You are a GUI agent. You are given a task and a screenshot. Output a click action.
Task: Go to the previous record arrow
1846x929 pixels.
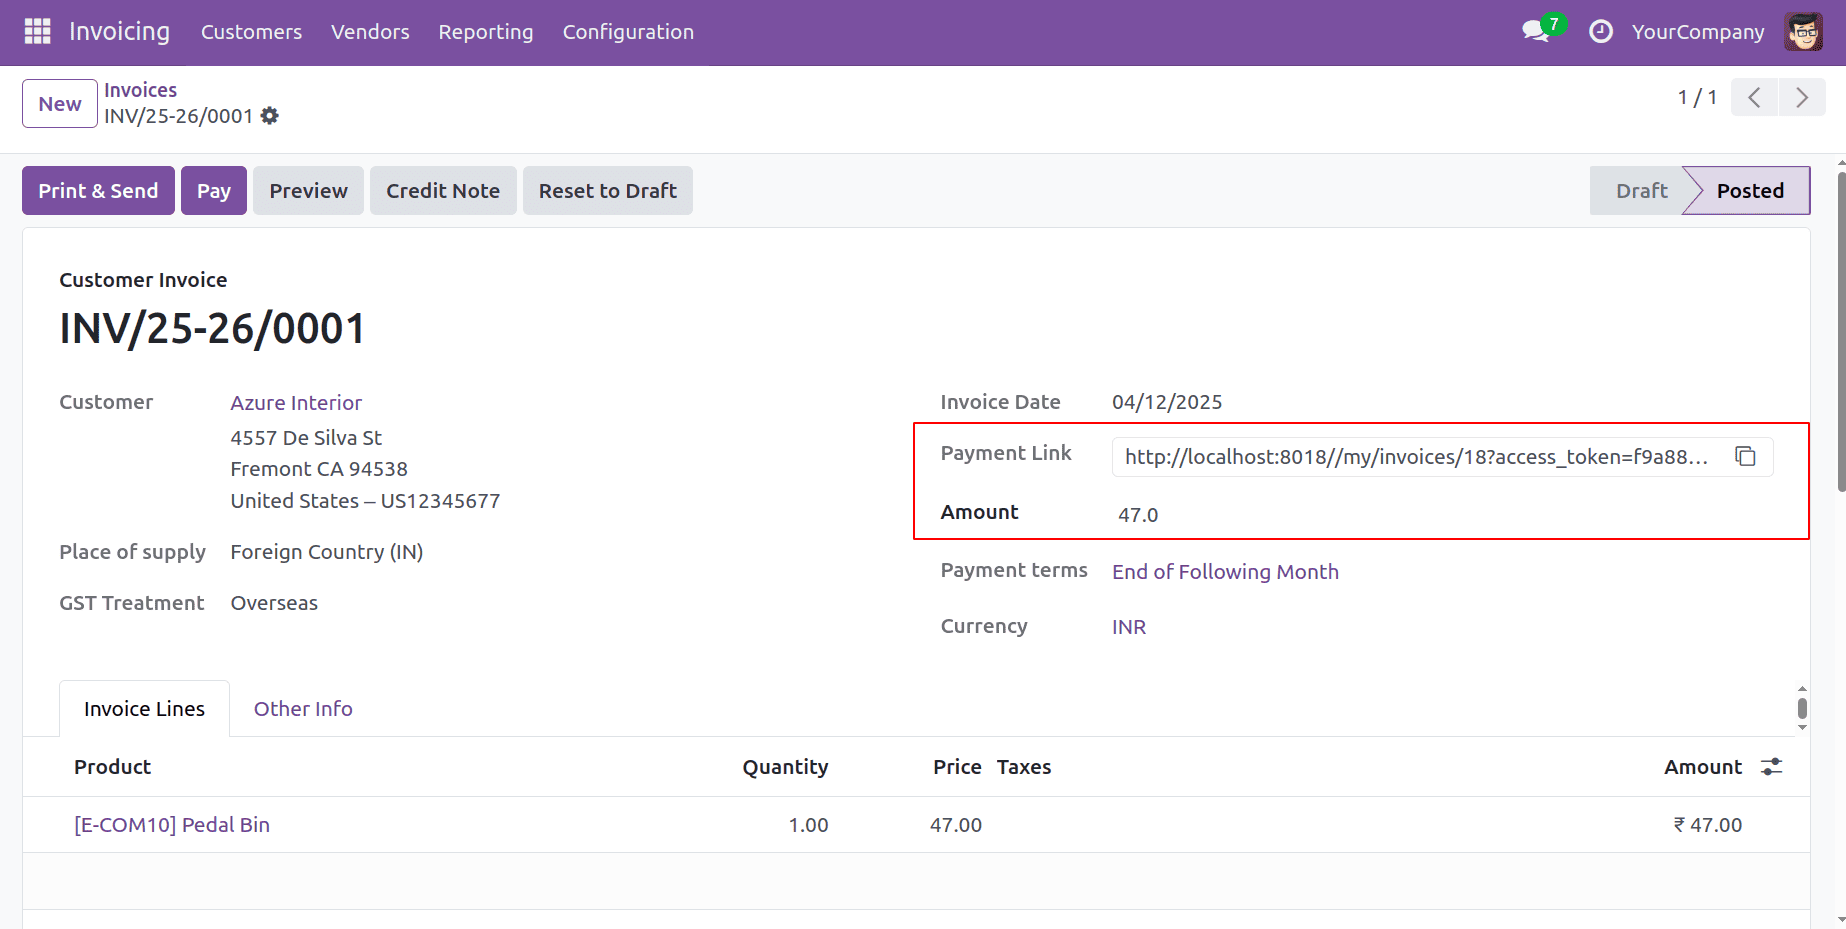pyautogui.click(x=1754, y=97)
